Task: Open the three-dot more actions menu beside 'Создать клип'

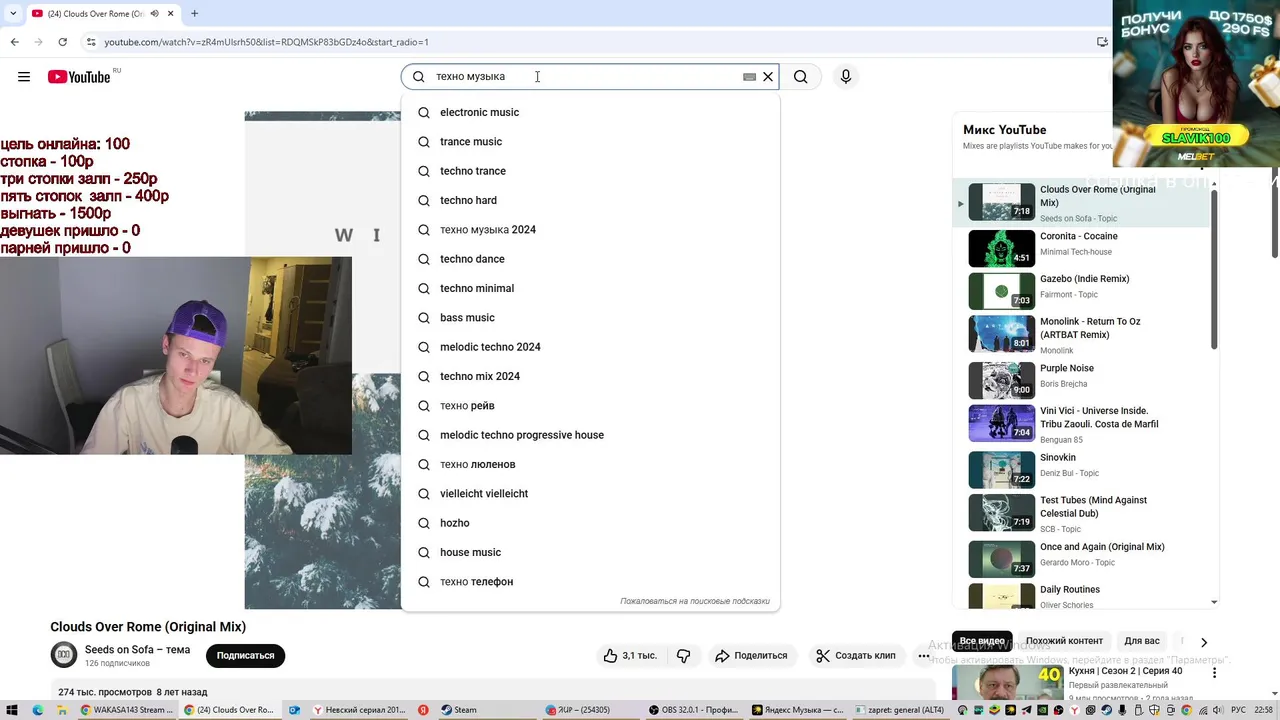Action: click(x=923, y=656)
